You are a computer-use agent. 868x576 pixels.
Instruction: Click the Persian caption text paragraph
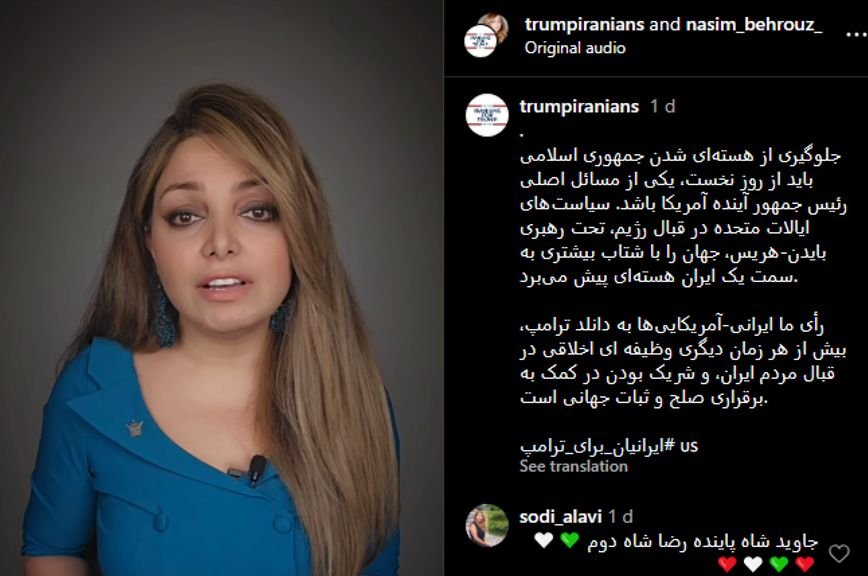coord(683,216)
